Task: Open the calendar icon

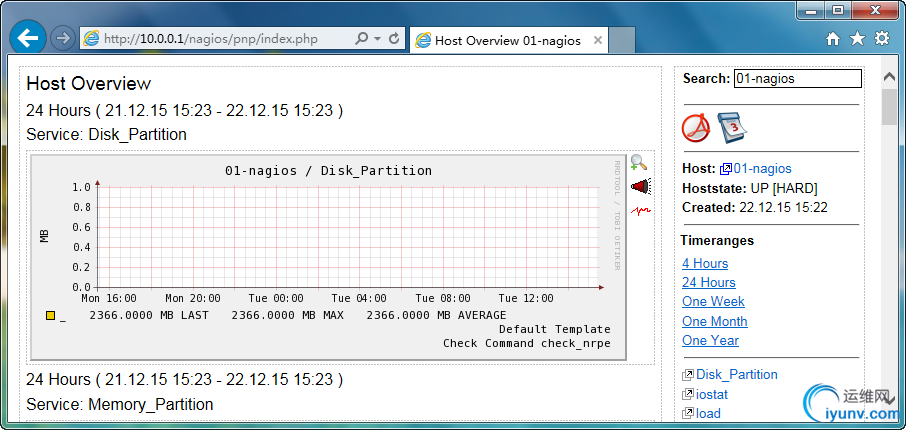Action: click(732, 128)
